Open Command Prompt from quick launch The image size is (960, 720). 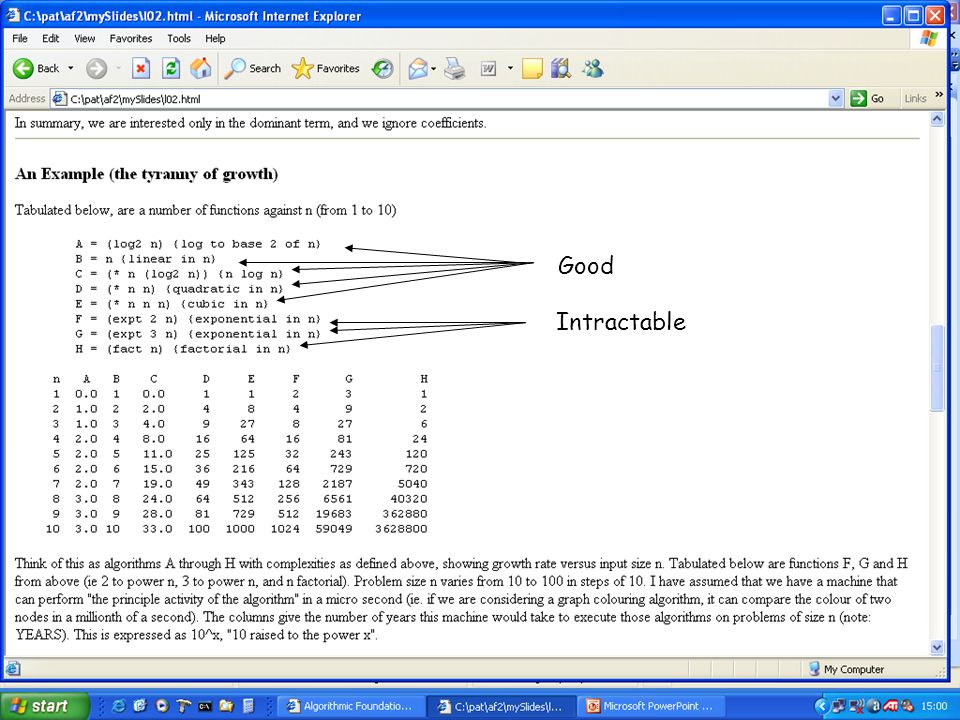click(x=205, y=706)
